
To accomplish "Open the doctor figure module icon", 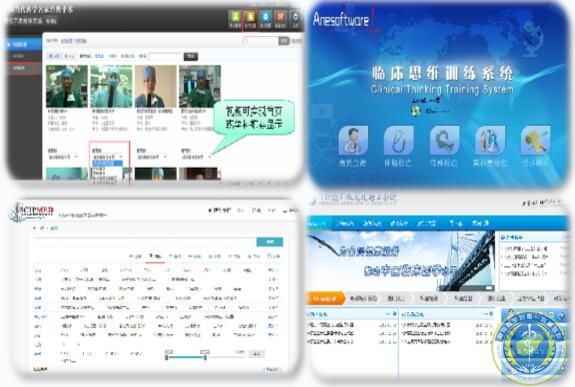I will (x=353, y=140).
